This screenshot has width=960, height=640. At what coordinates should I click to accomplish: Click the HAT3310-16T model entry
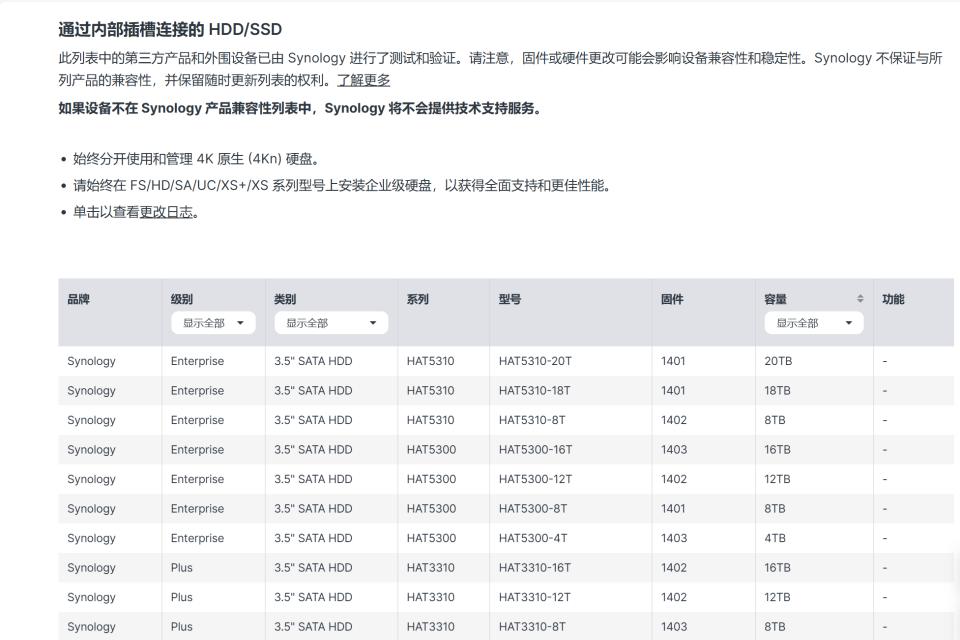[x=535, y=568]
